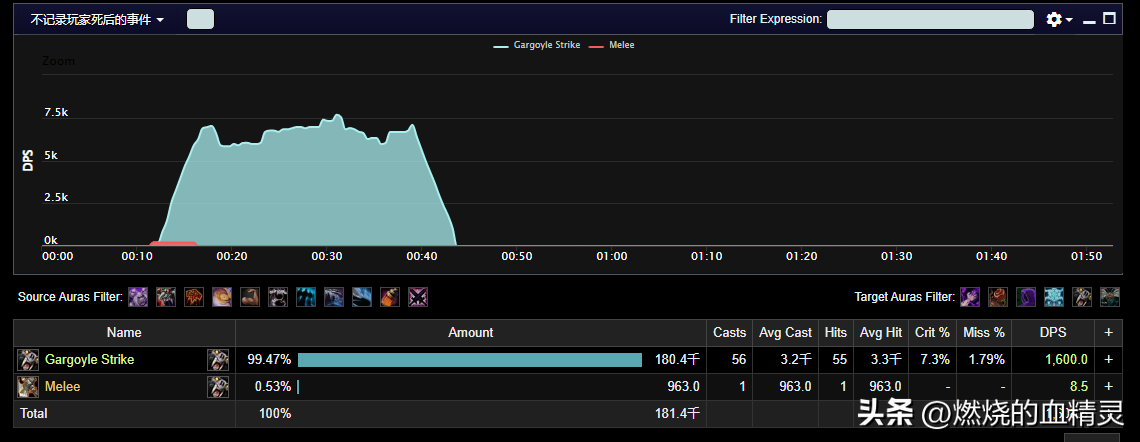Open the Gargoyle Strike ability link
Screen dimensions: 1140x442
[x=89, y=360]
